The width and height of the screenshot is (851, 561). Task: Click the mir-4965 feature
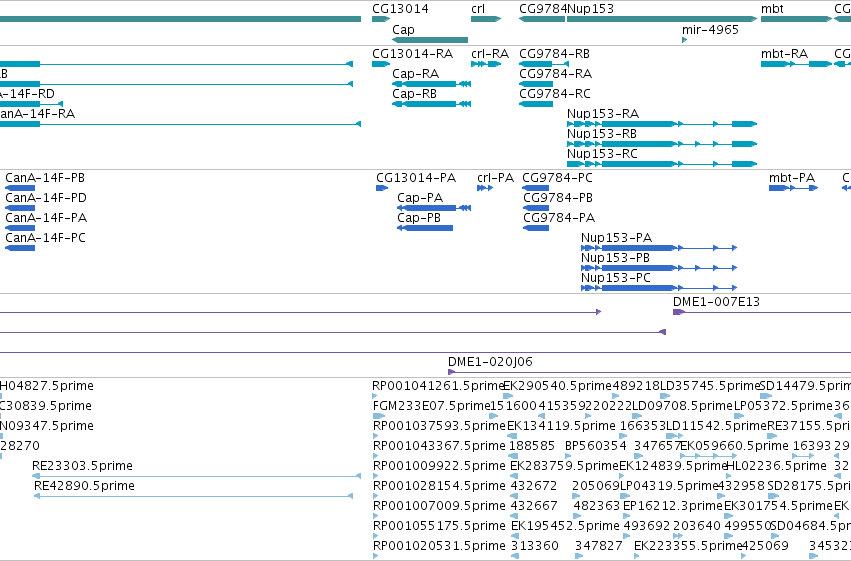[684, 40]
